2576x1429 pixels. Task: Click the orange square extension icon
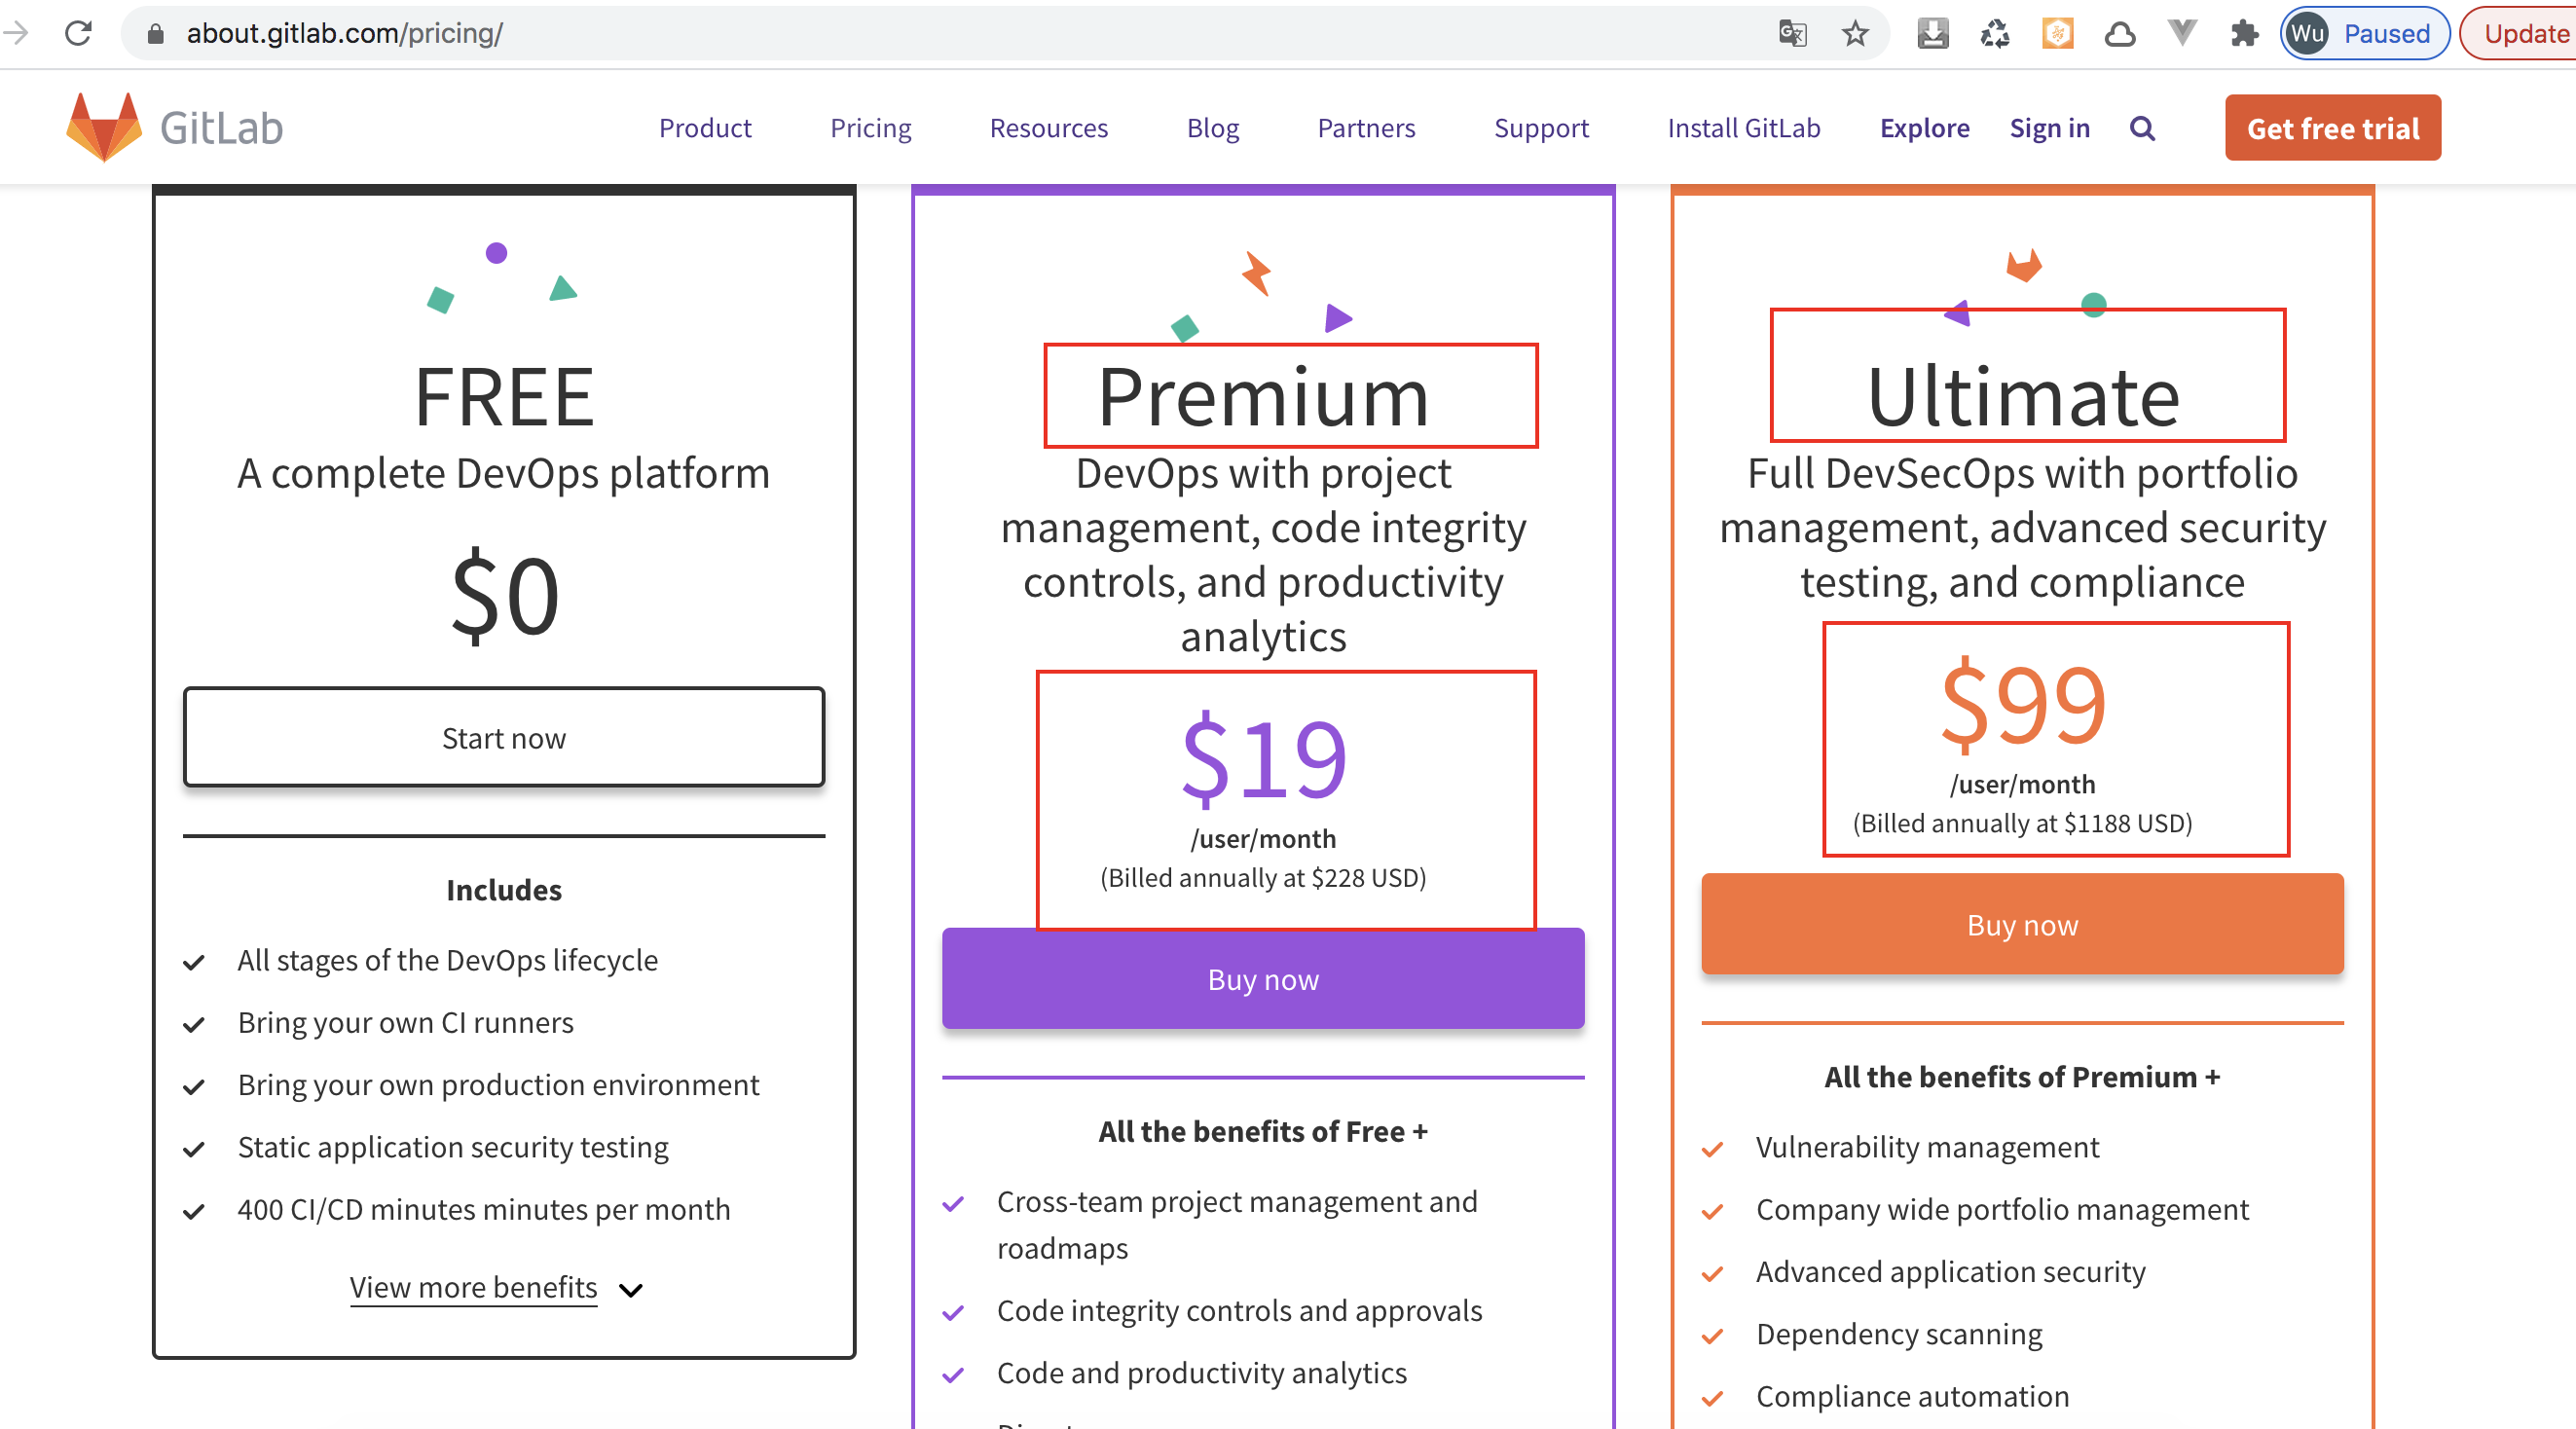coord(2057,33)
